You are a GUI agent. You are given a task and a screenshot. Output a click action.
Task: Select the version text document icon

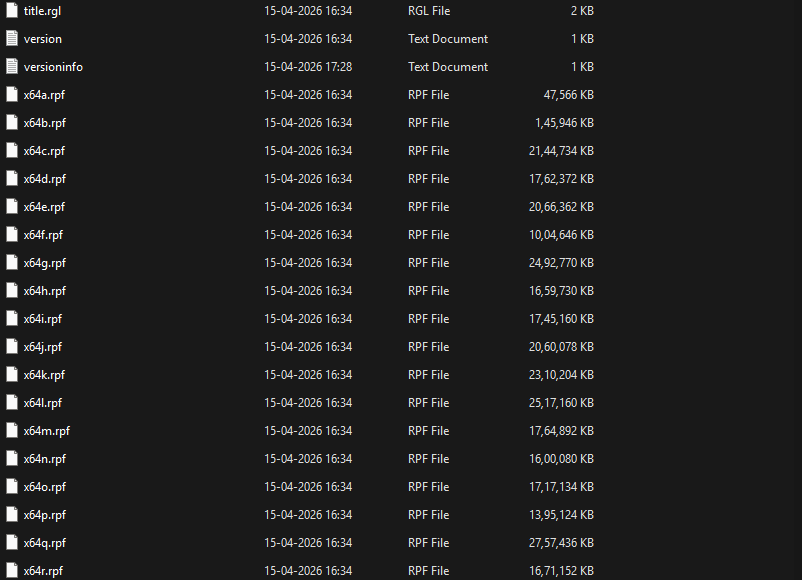point(12,39)
